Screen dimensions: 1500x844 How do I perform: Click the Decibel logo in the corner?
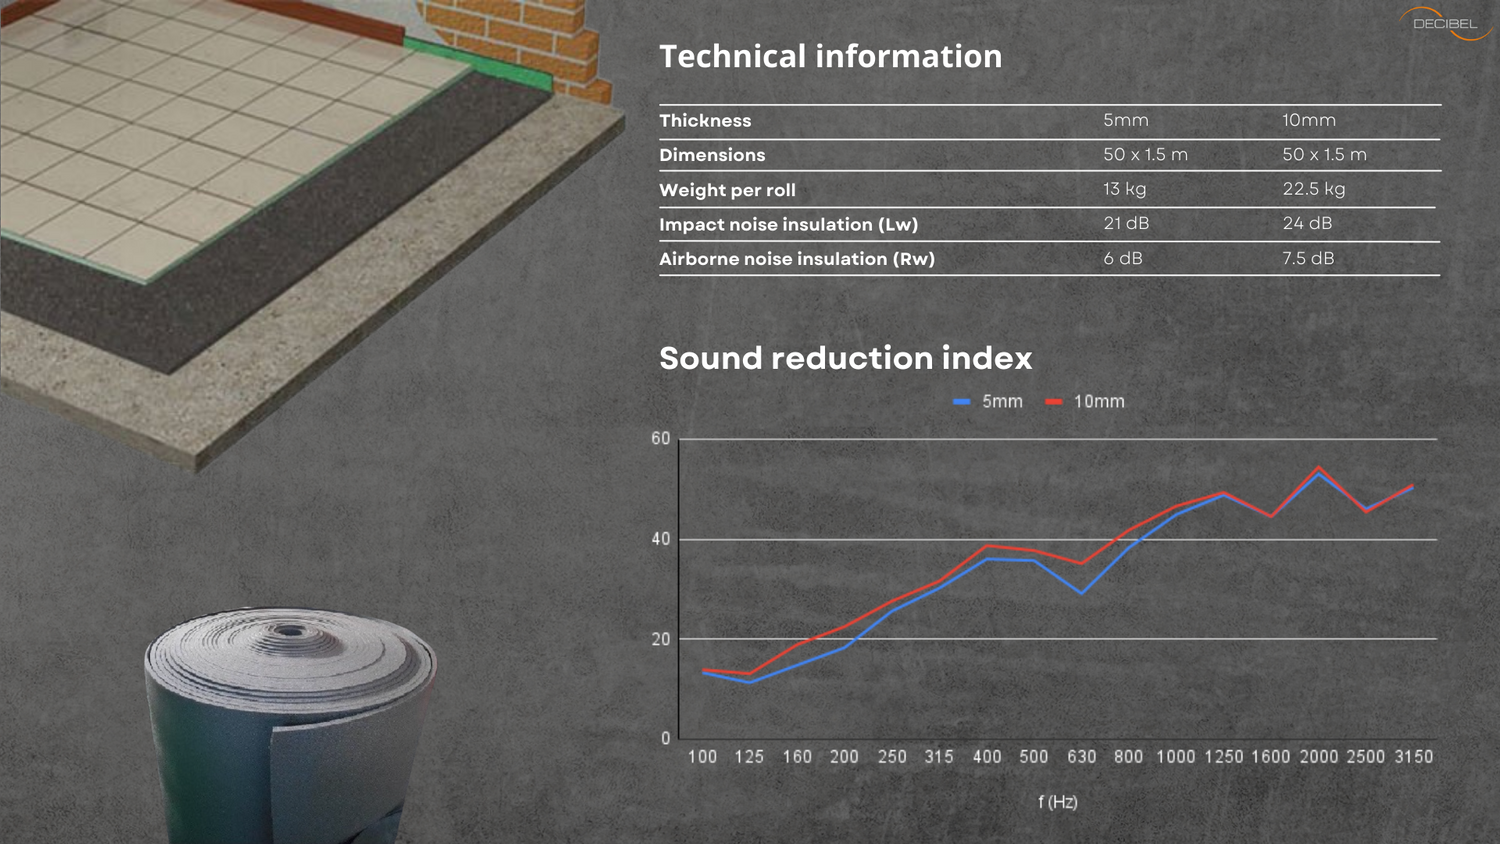pos(1445,23)
